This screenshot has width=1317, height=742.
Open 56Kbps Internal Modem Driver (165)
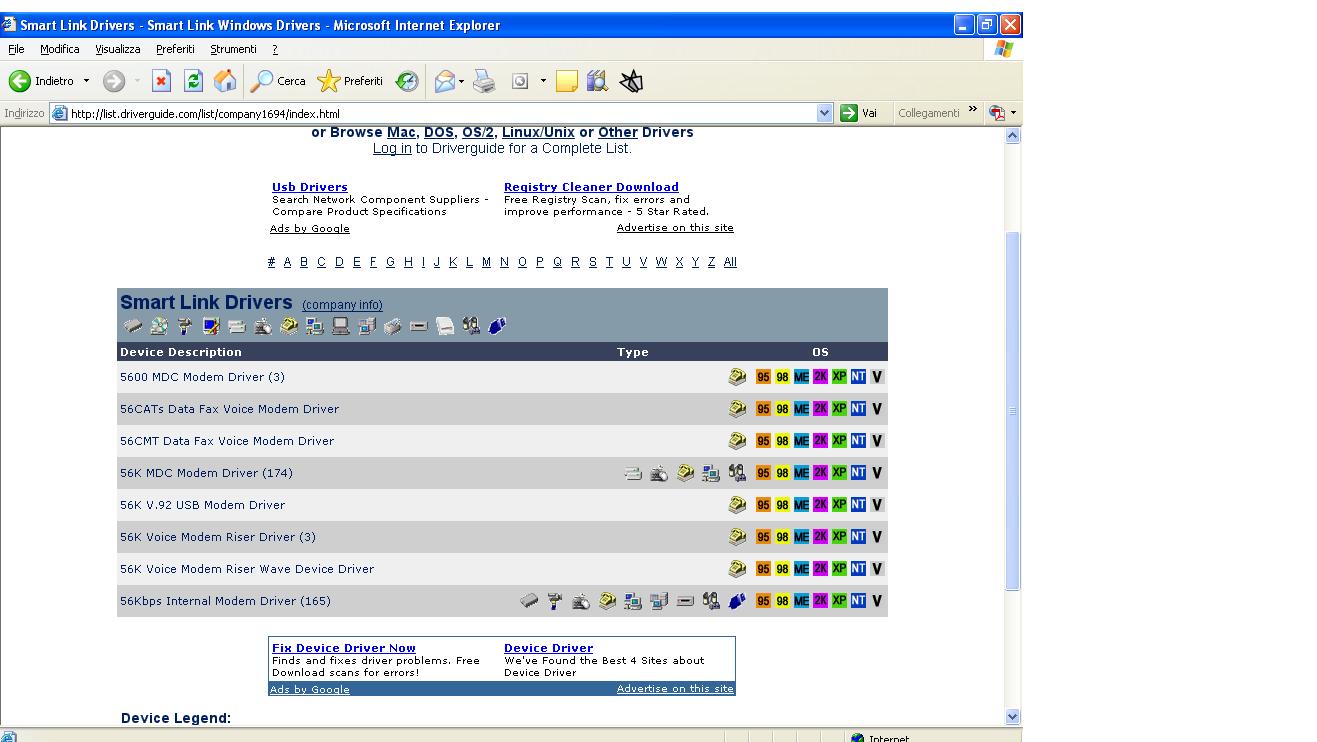(x=225, y=601)
